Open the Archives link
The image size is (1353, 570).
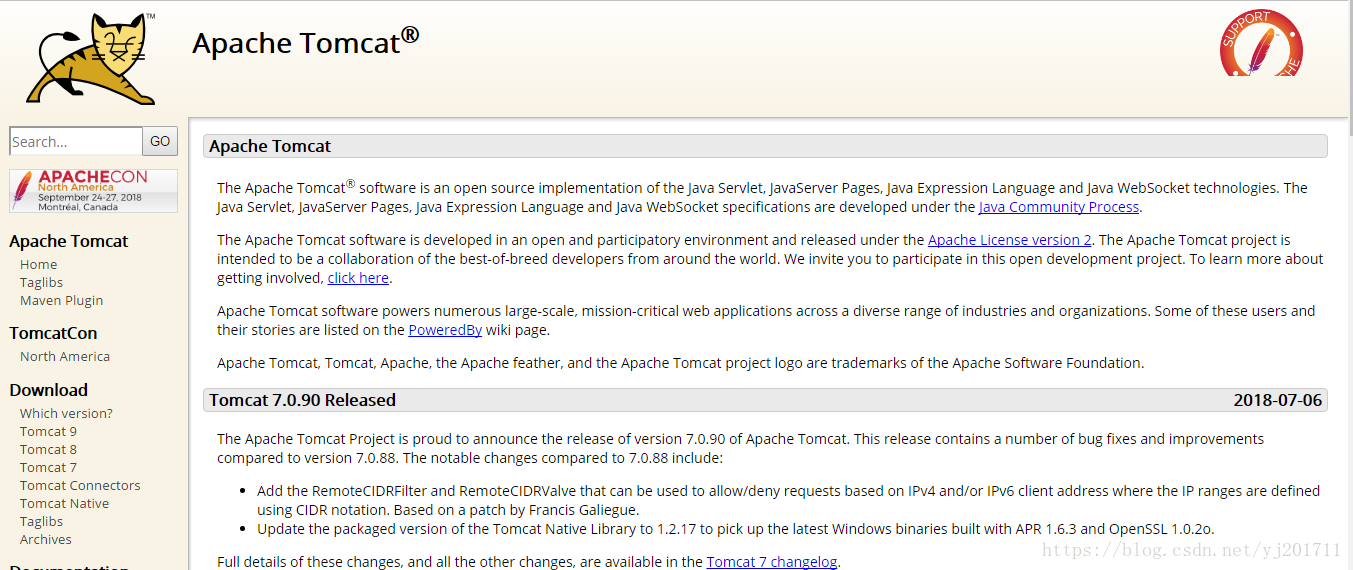(46, 539)
